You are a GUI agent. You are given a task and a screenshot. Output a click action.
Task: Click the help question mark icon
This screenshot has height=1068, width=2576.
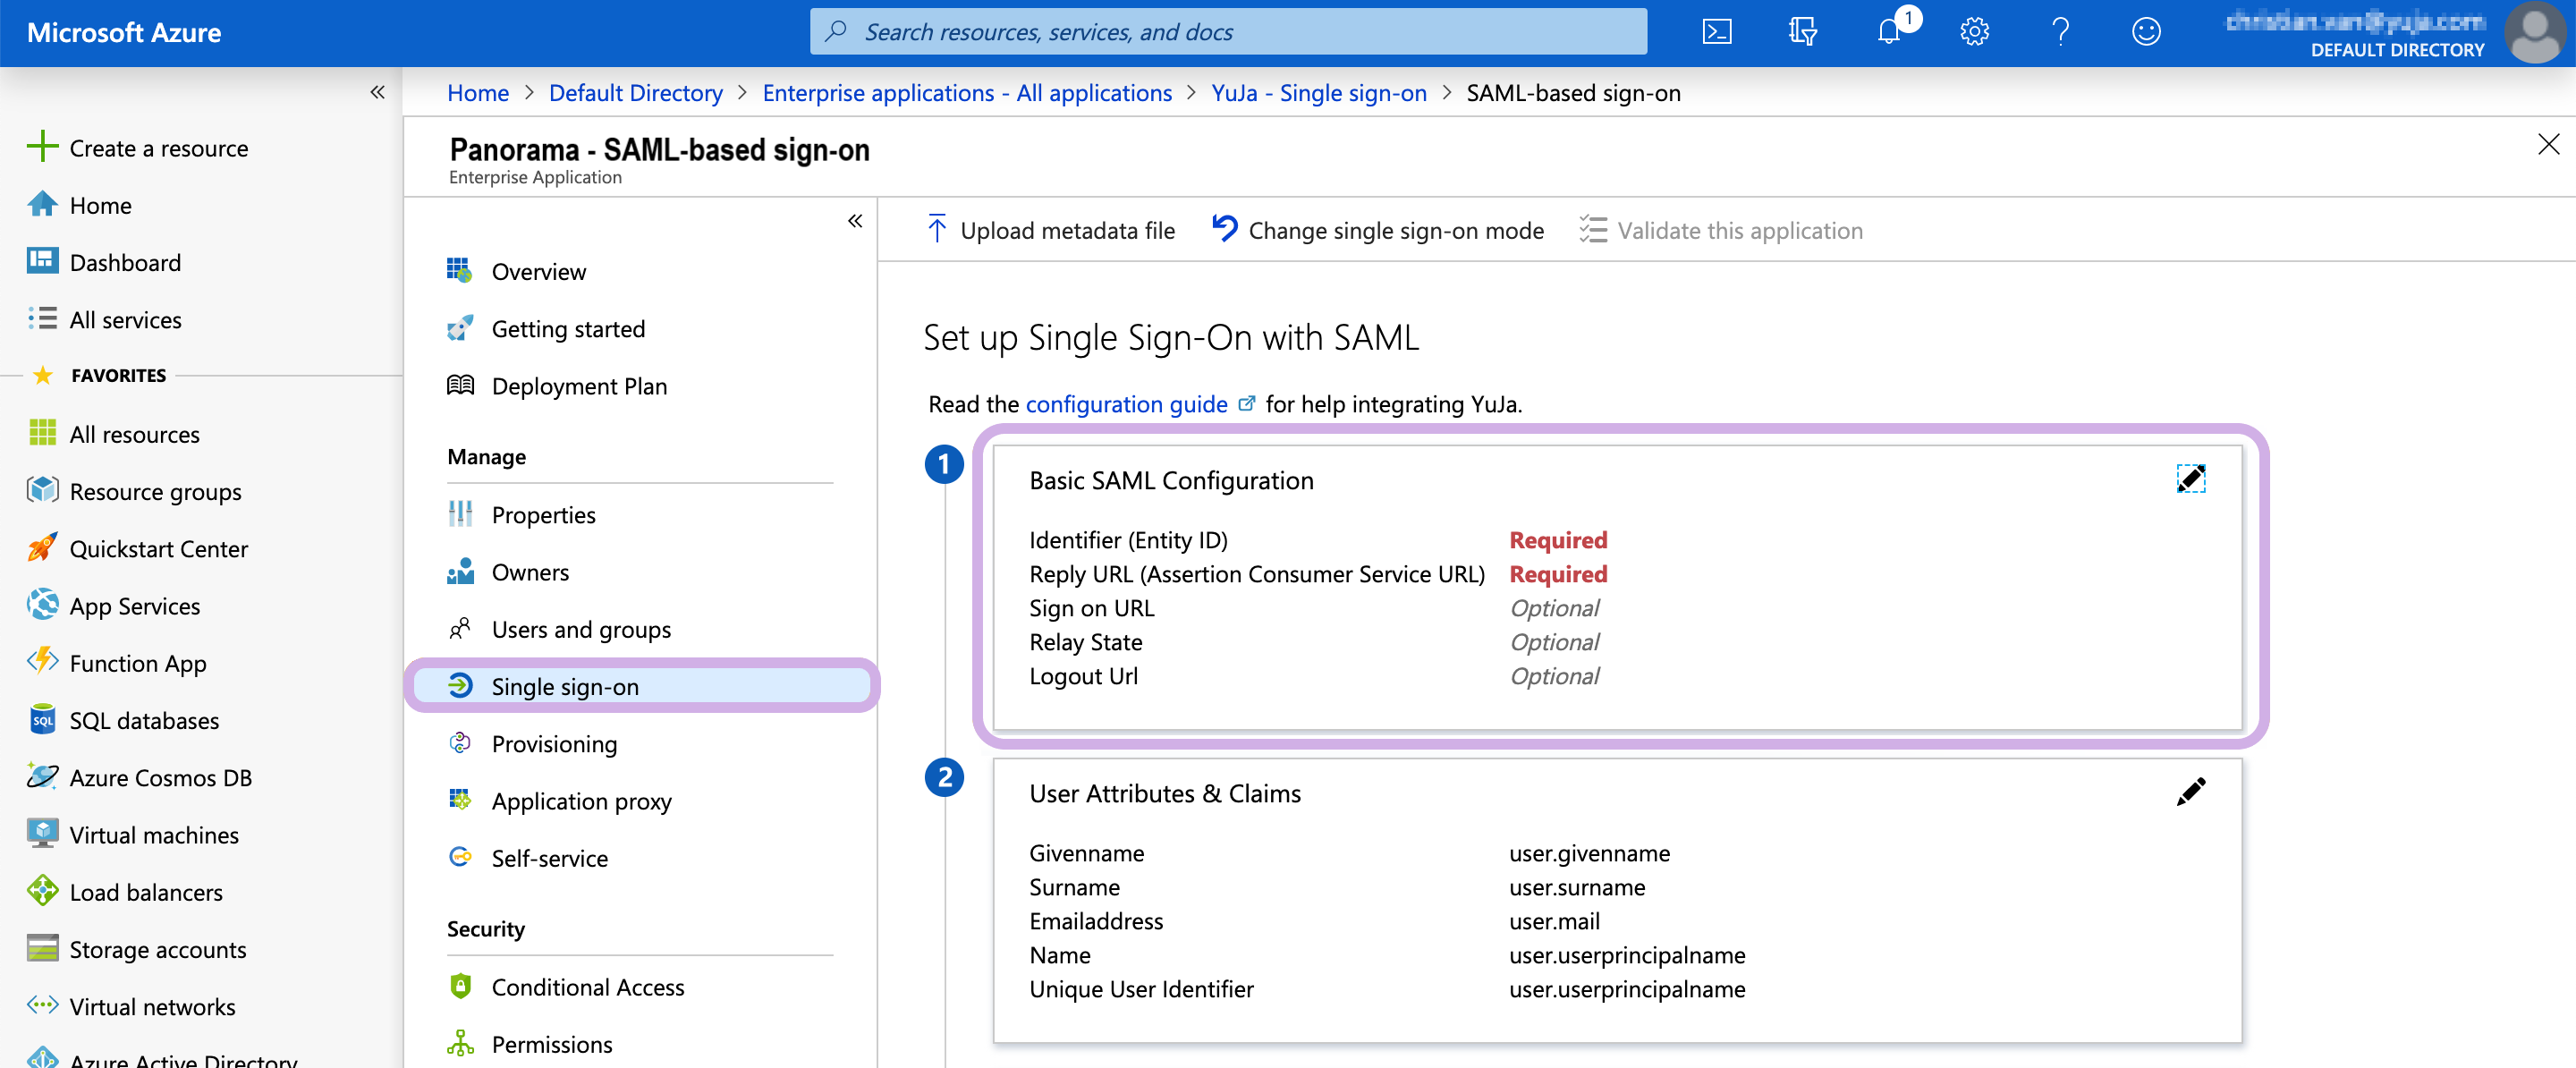tap(2059, 32)
